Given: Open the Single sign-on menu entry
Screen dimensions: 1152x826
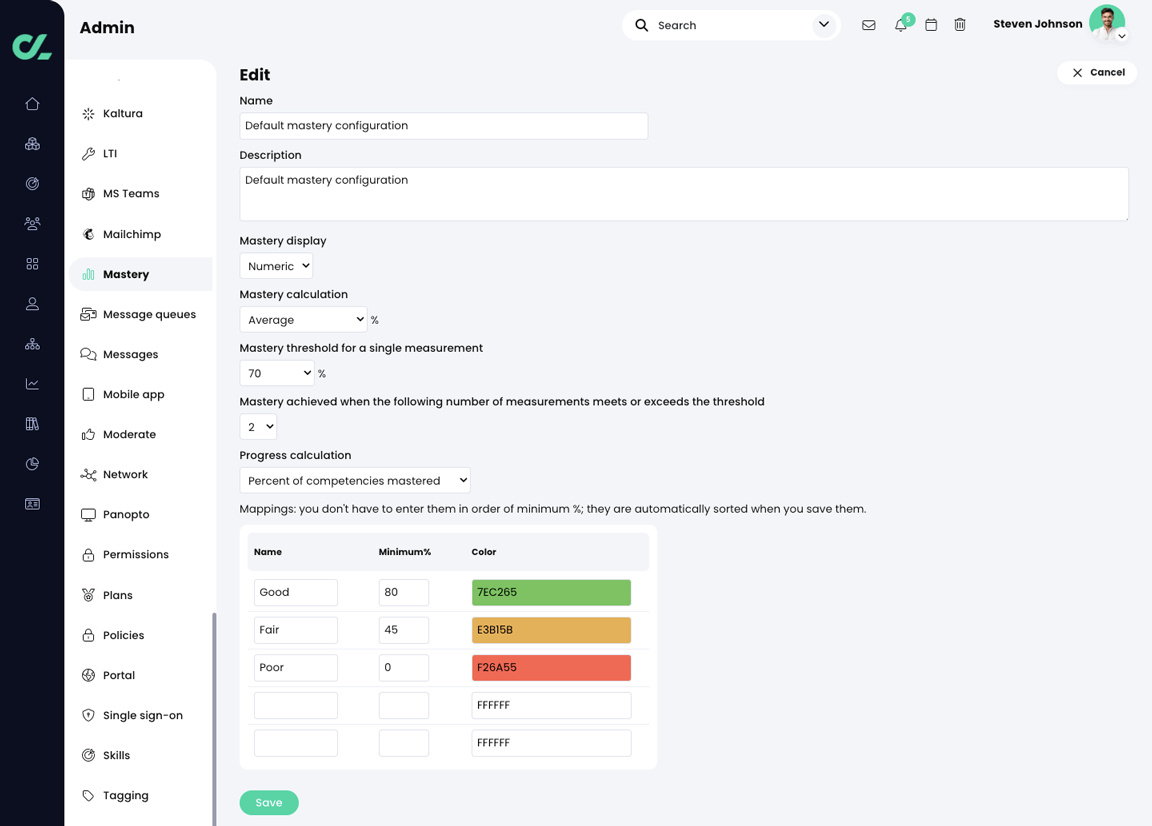Looking at the screenshot, I should pyautogui.click(x=143, y=715).
